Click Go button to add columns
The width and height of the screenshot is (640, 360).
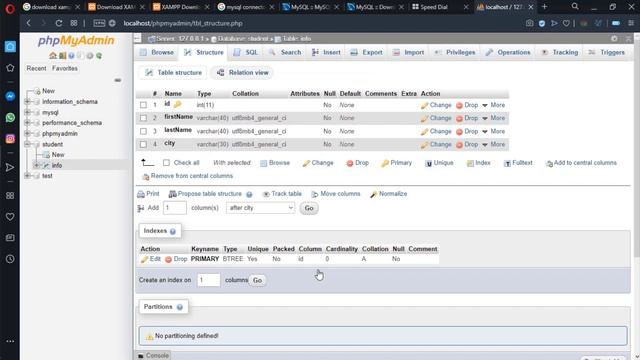(x=309, y=209)
